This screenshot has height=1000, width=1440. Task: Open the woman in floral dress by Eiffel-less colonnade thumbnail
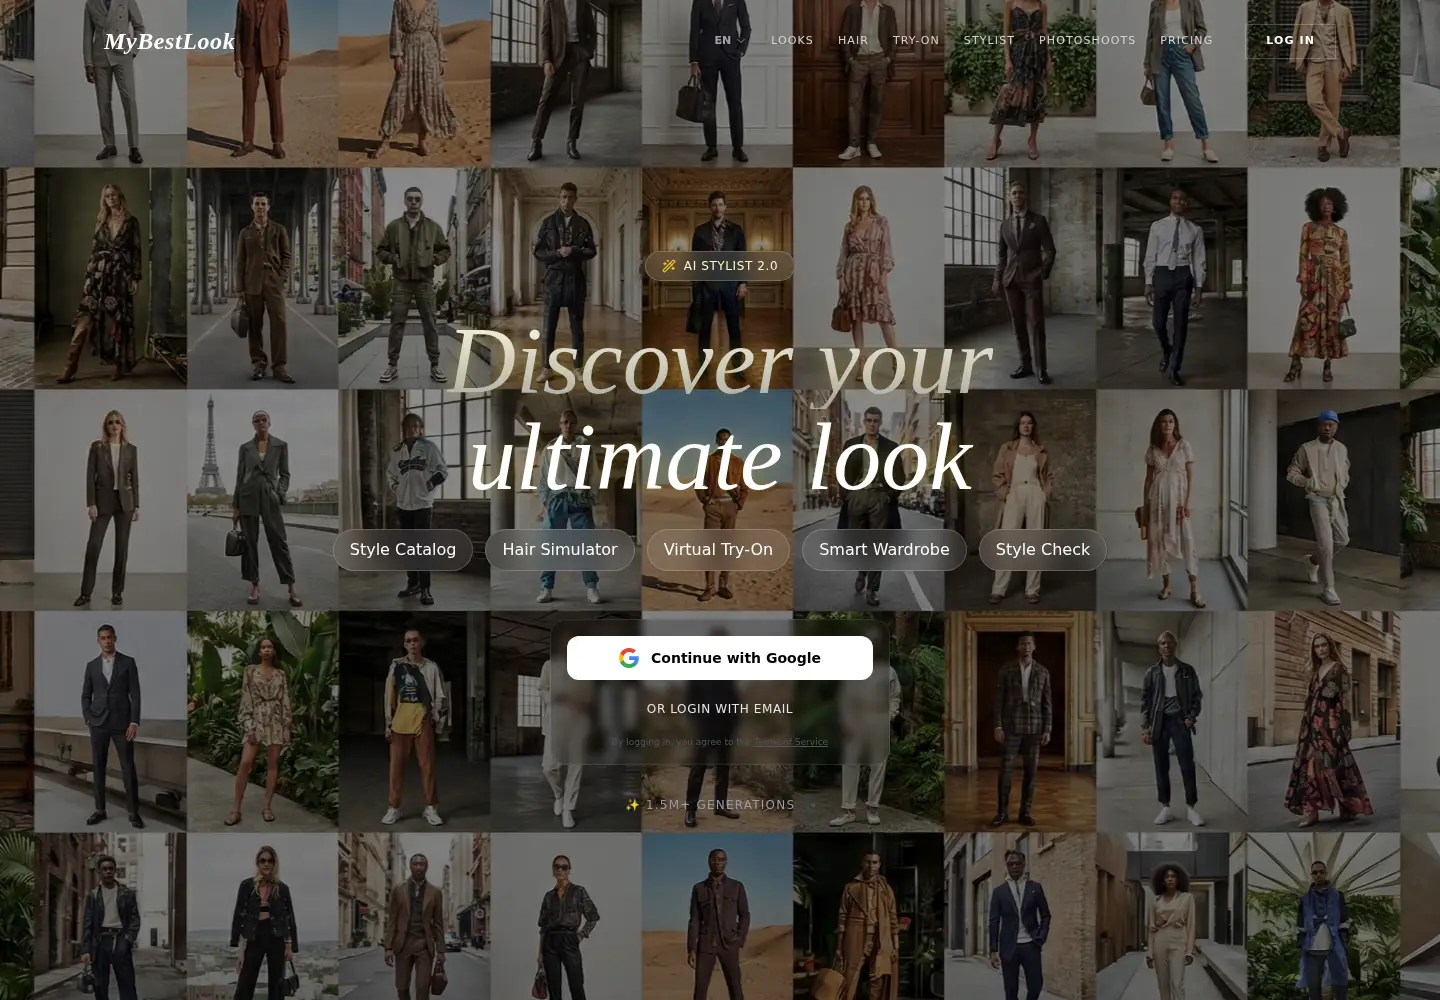point(110,278)
